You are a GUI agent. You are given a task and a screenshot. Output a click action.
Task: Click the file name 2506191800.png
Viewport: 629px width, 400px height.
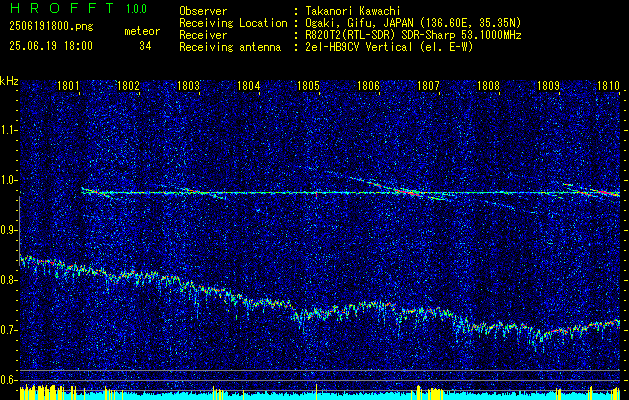51,27
